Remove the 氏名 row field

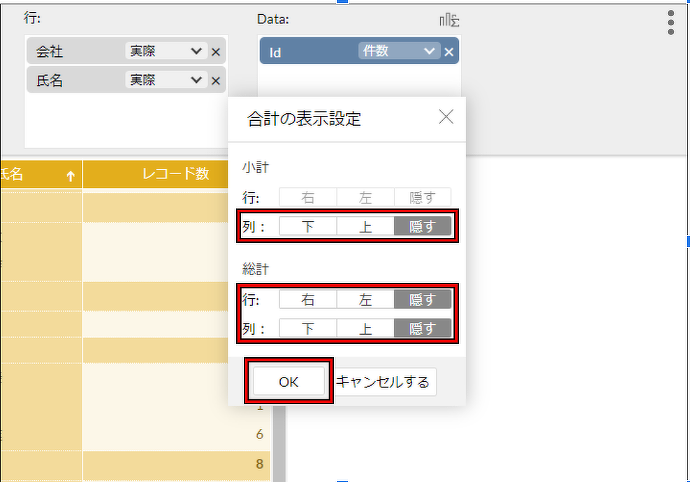coord(216,80)
